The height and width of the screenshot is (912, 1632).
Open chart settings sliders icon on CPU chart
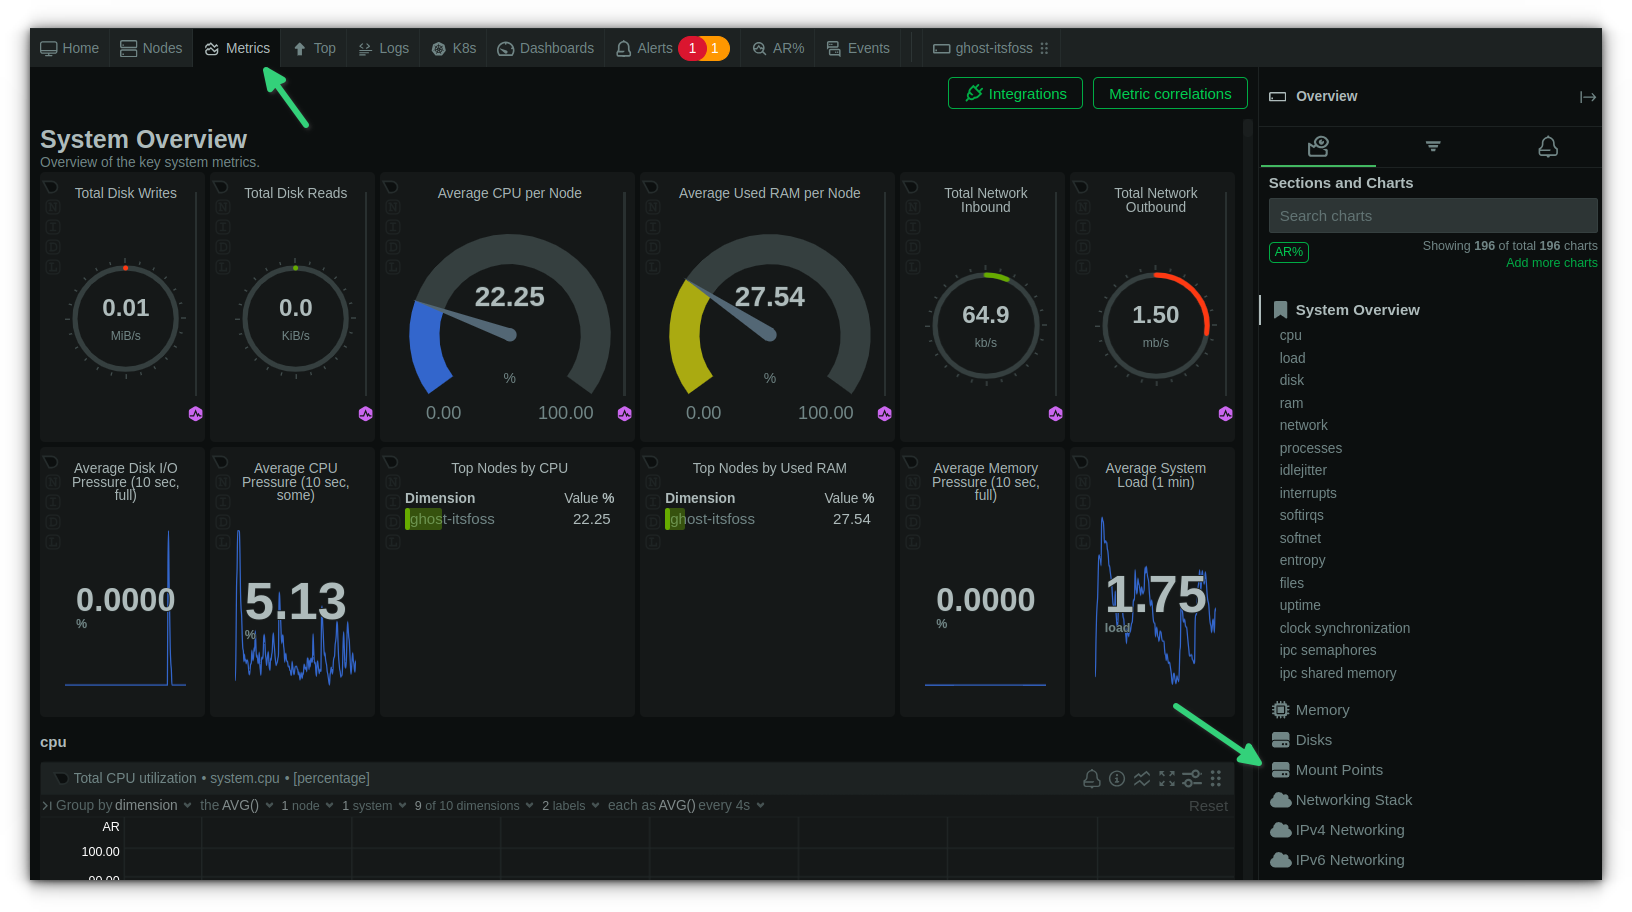[1192, 778]
